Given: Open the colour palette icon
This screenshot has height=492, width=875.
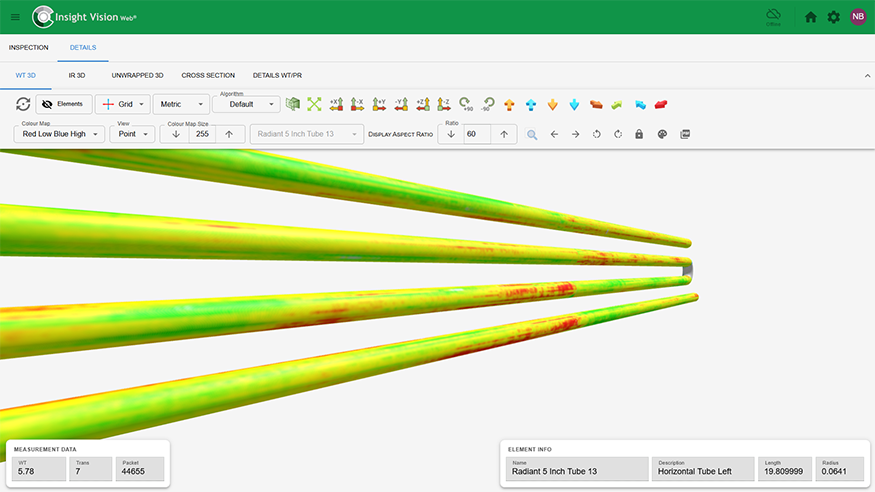Looking at the screenshot, I should tap(661, 134).
